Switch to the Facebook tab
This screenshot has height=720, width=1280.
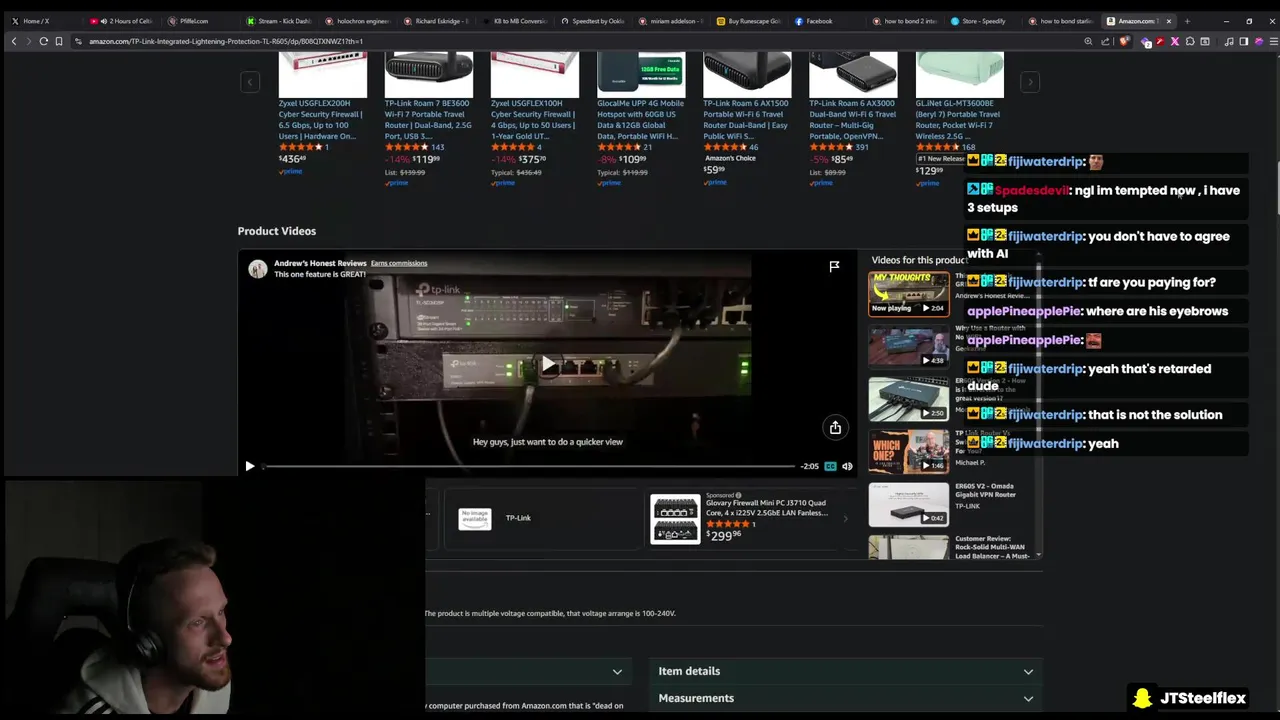(820, 21)
